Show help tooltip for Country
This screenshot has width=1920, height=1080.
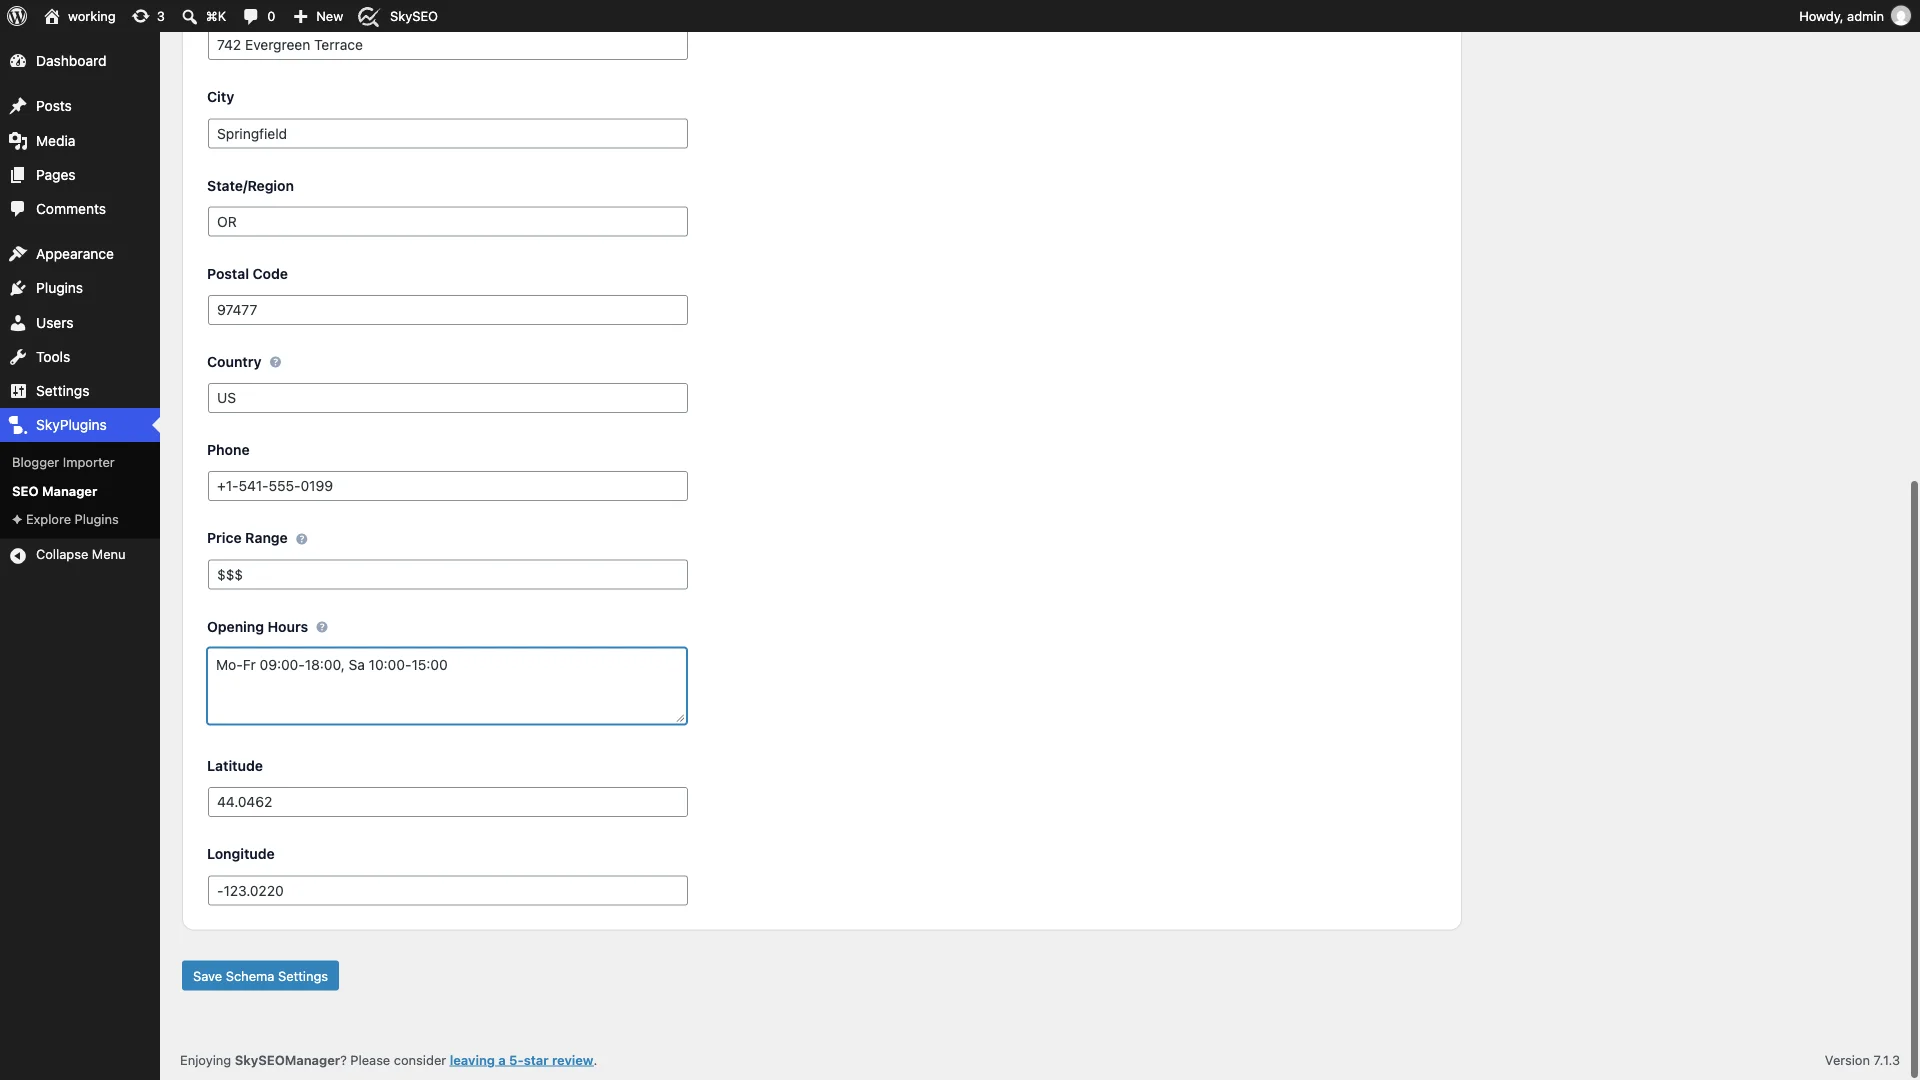pyautogui.click(x=275, y=362)
